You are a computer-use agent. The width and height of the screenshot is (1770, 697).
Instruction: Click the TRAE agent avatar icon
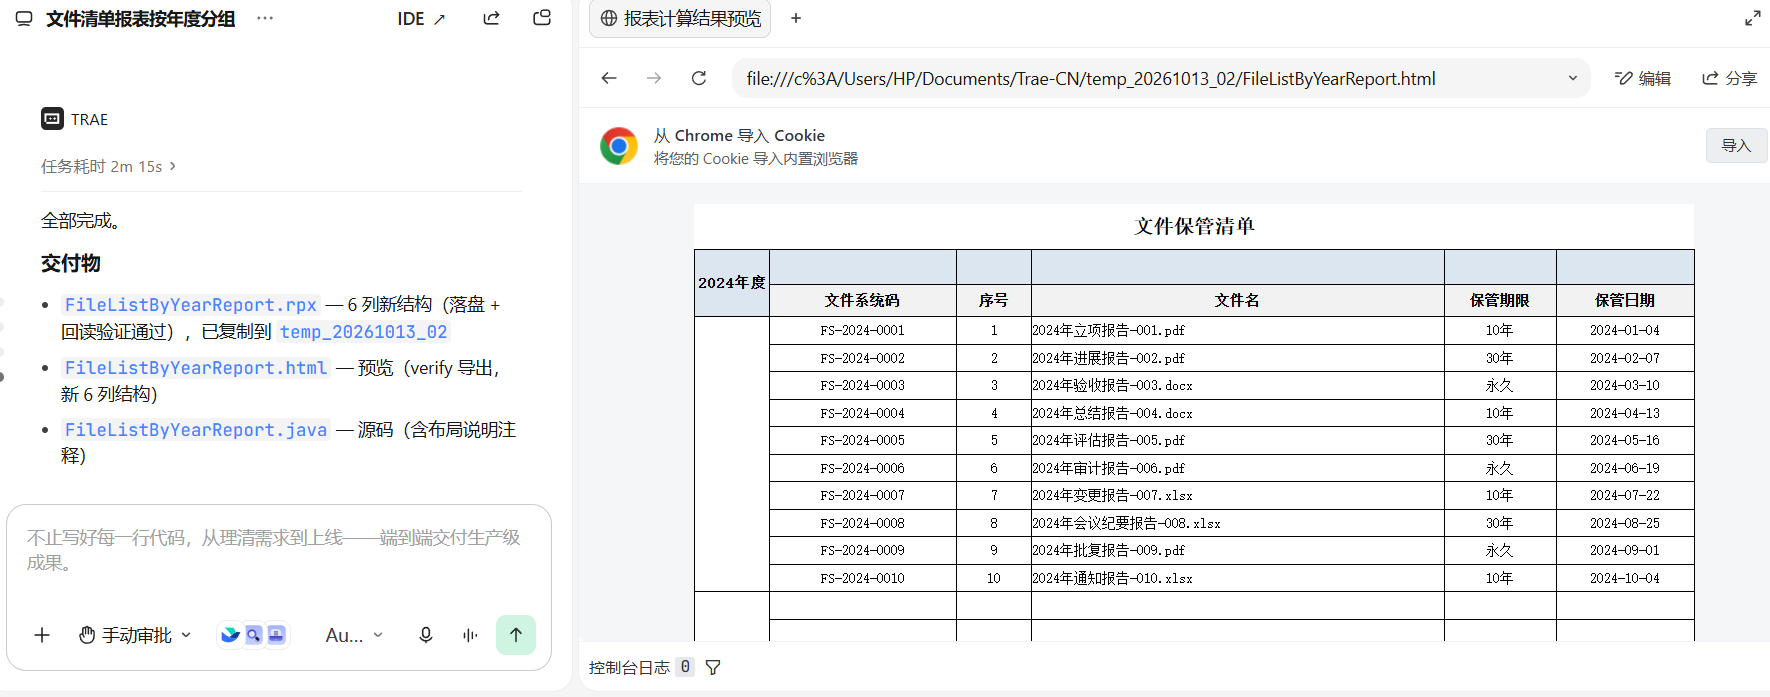[52, 119]
